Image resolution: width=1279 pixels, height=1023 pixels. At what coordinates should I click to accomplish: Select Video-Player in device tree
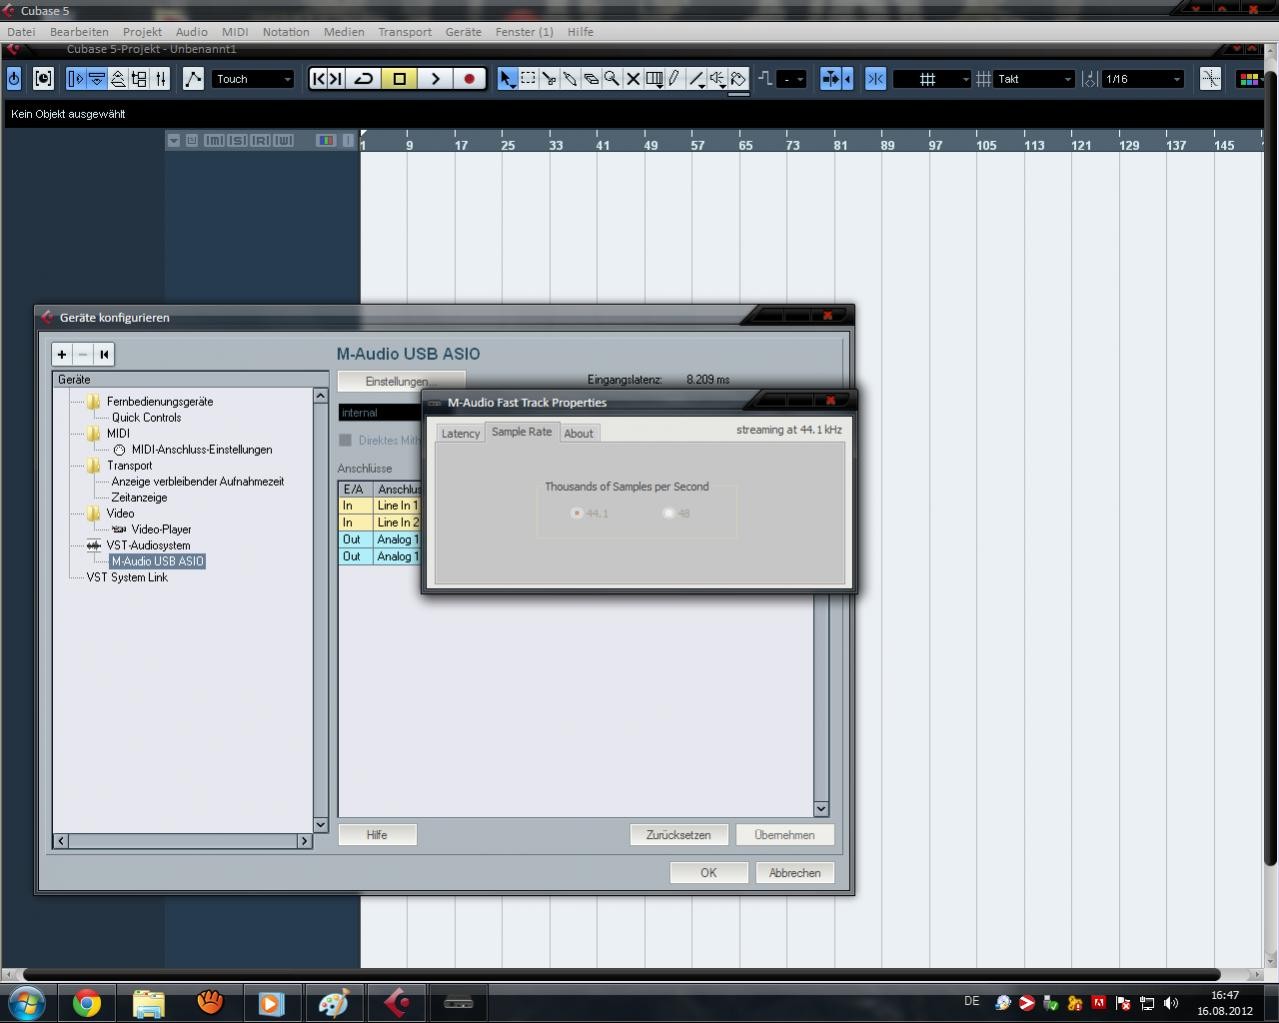[x=161, y=529]
